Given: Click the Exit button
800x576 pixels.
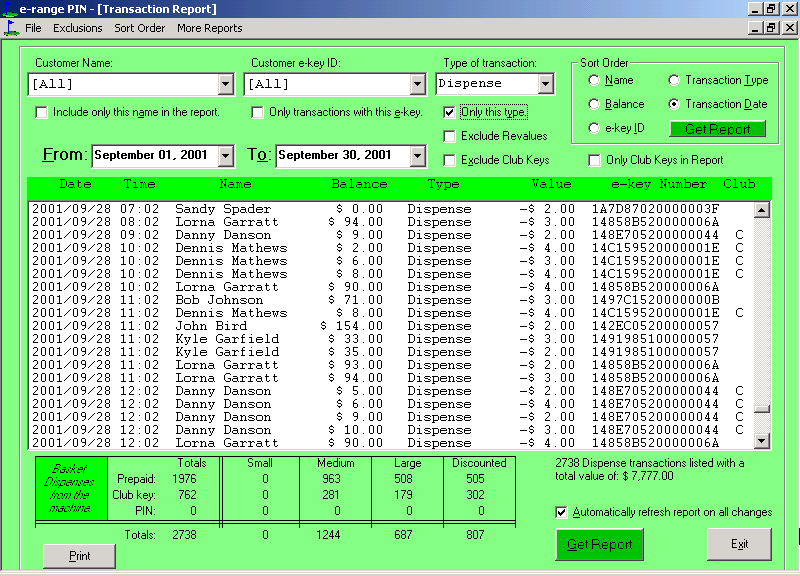Looking at the screenshot, I should (x=739, y=544).
